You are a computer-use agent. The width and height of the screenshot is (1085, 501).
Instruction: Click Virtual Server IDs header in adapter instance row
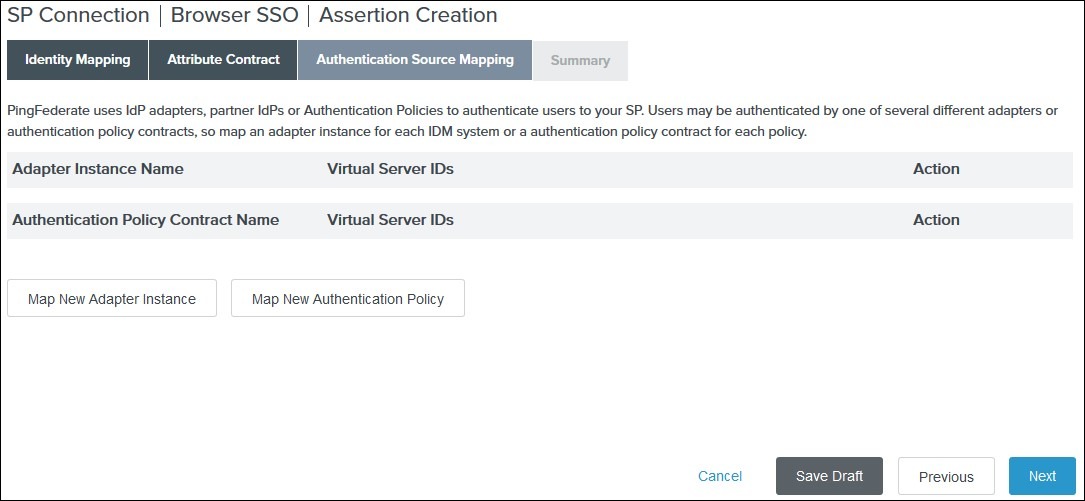390,169
